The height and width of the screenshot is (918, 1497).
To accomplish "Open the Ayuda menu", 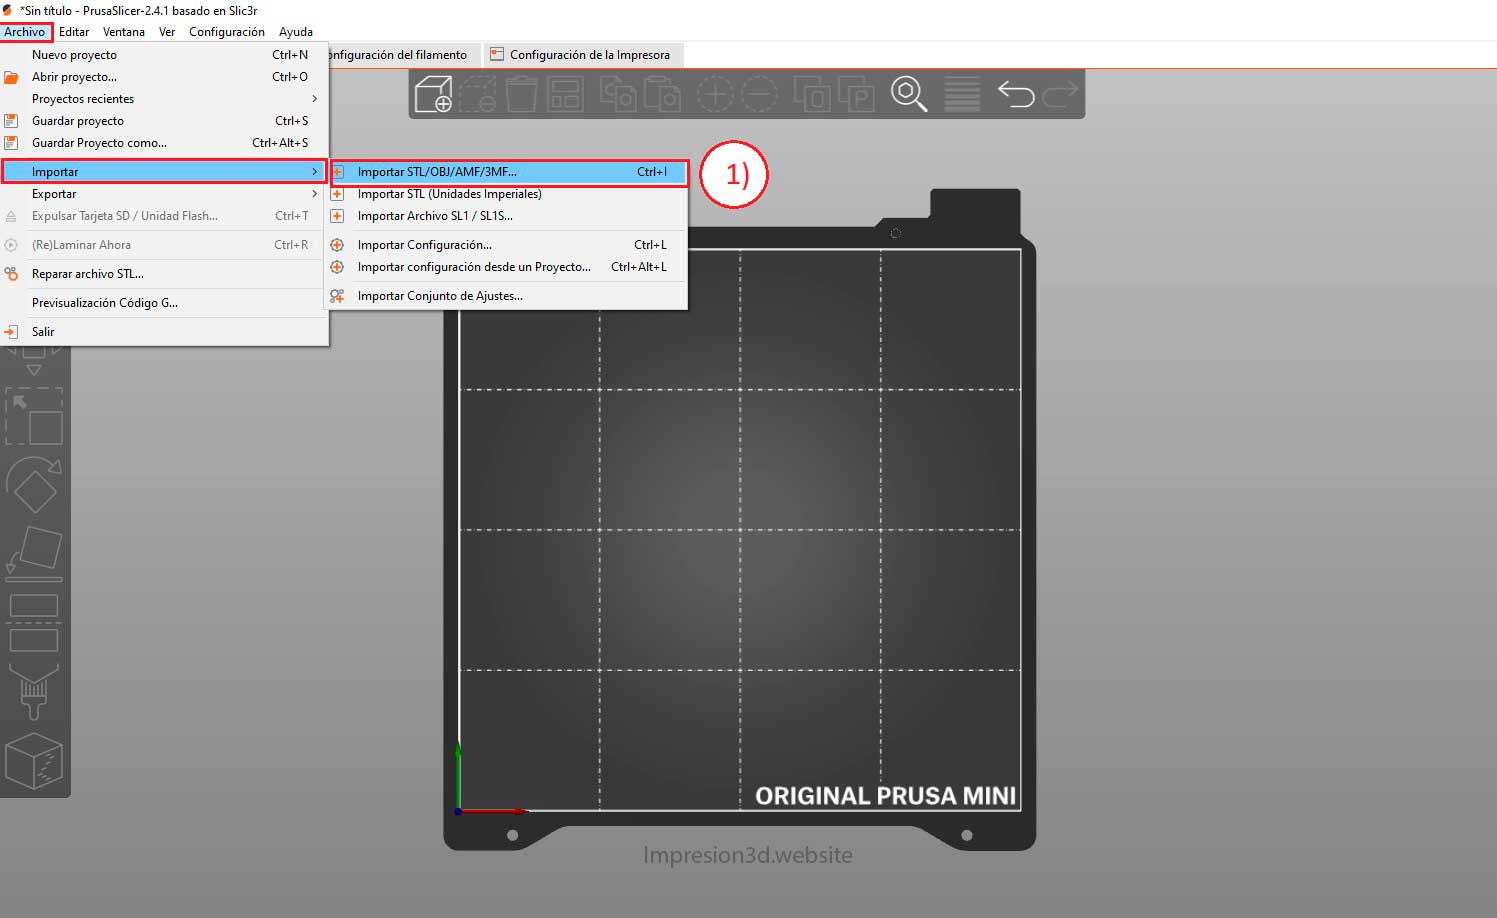I will pos(296,32).
